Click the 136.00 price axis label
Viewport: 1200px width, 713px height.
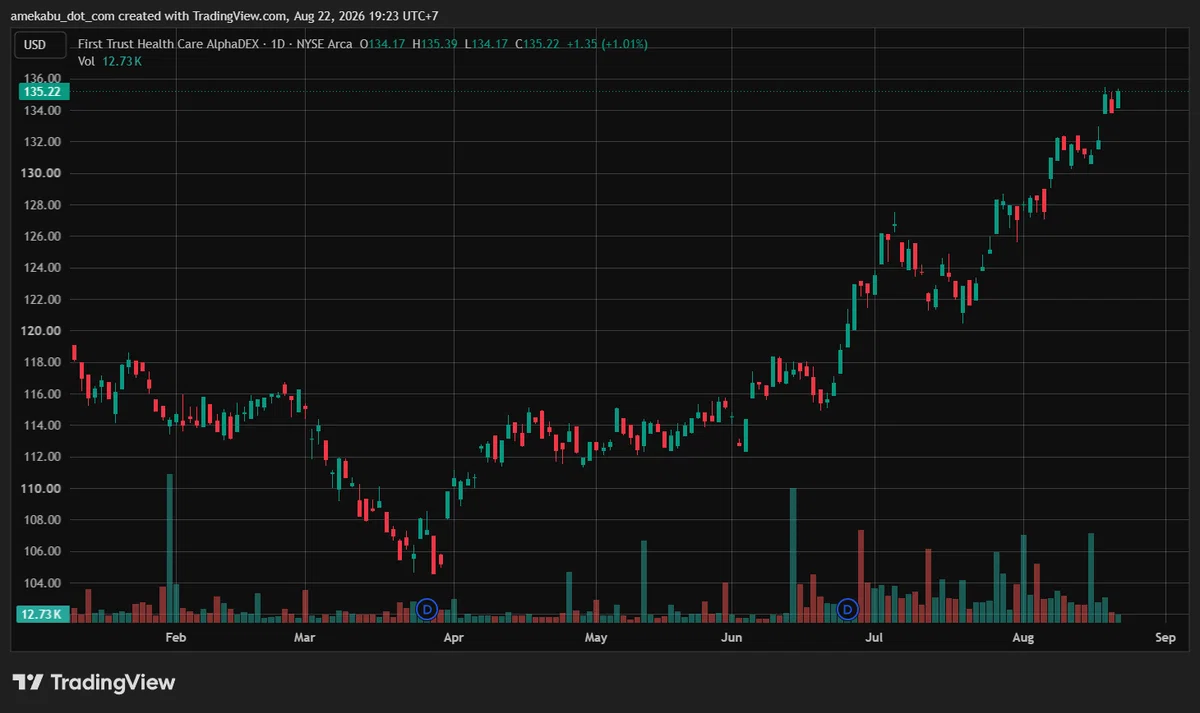click(41, 78)
